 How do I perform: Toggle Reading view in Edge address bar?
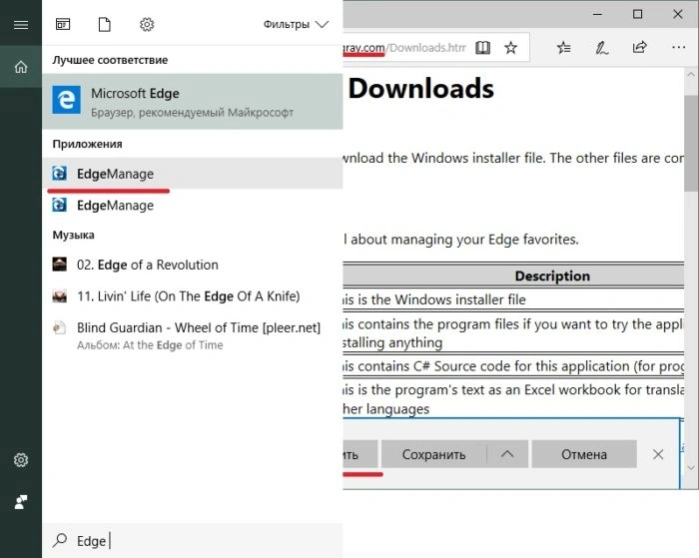click(x=482, y=48)
